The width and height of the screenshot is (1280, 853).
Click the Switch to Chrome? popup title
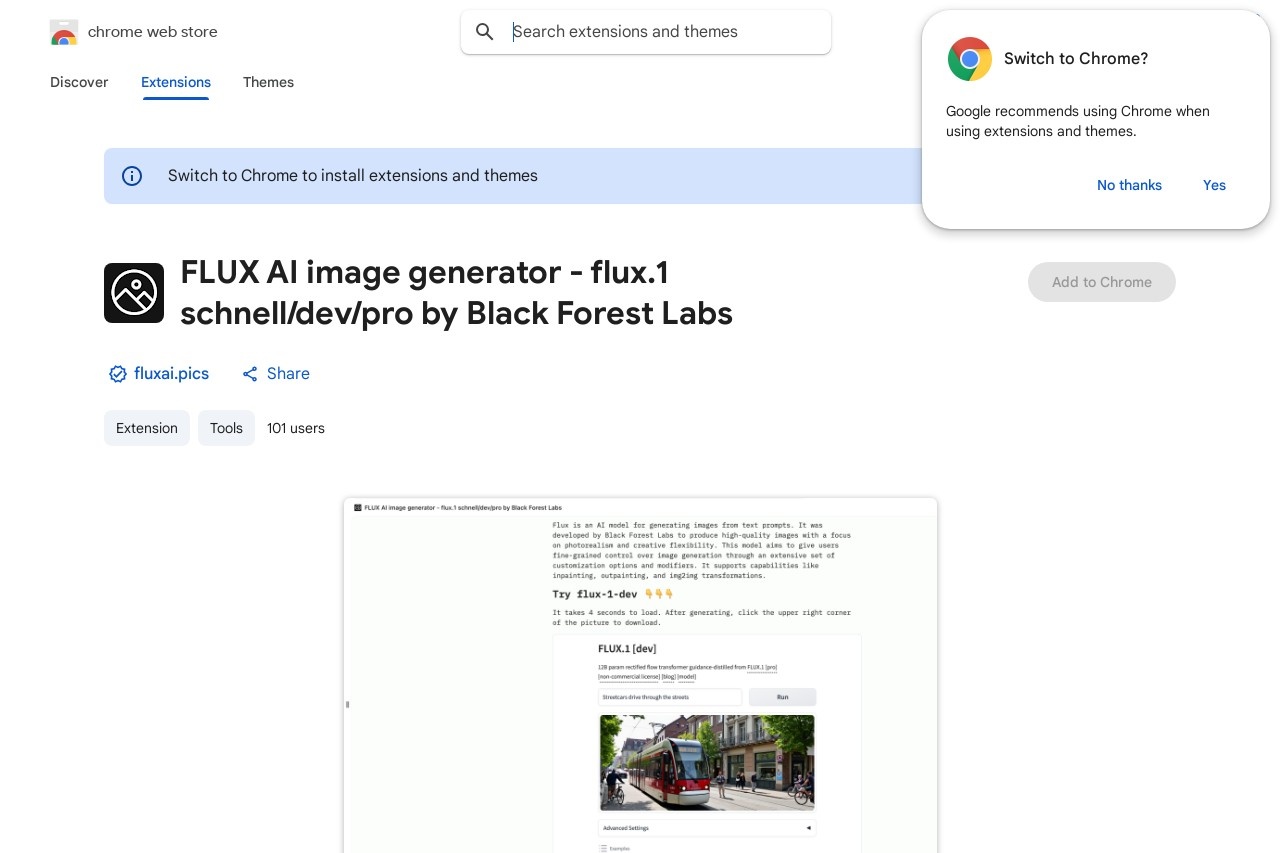click(x=1076, y=59)
